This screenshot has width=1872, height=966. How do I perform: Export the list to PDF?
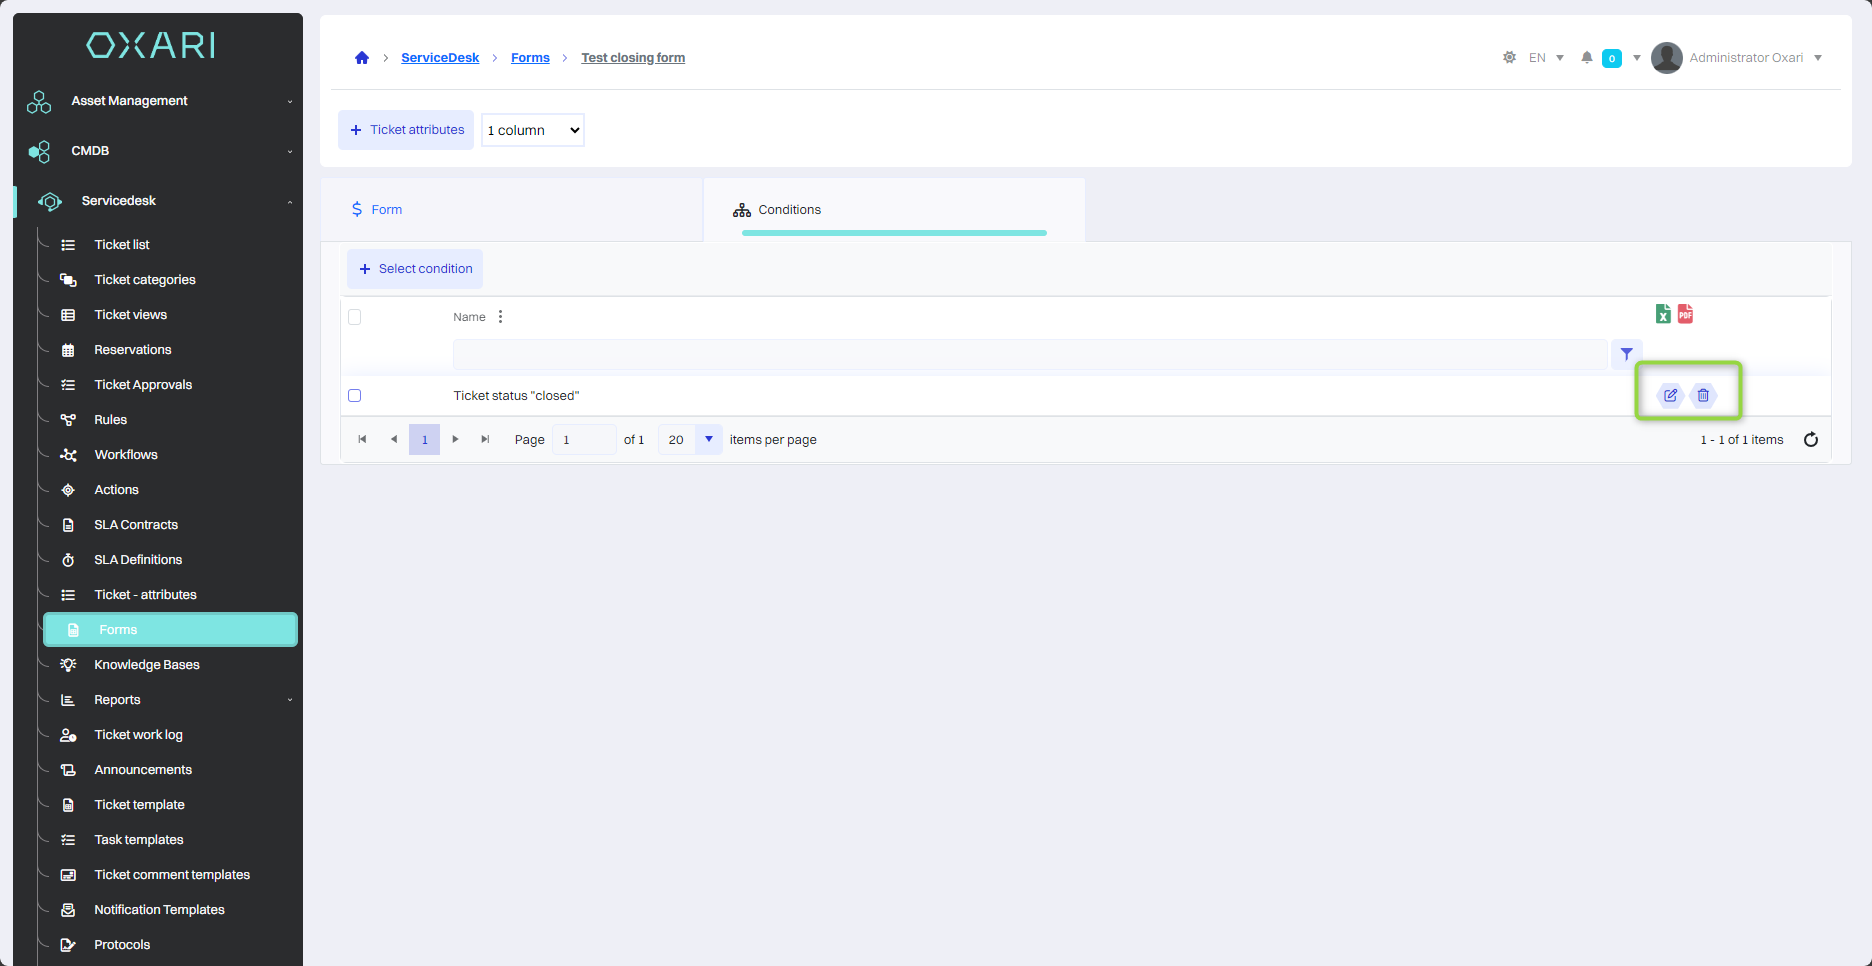coord(1686,314)
